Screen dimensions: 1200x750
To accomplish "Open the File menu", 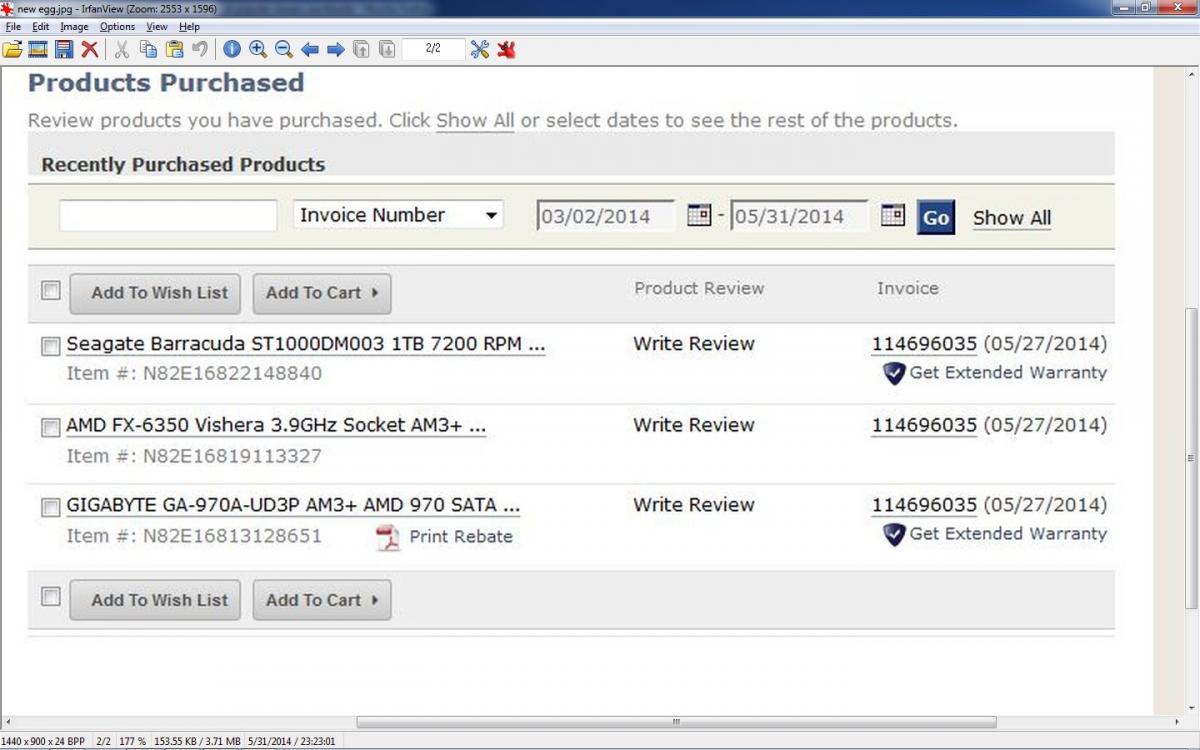I will (x=13, y=27).
